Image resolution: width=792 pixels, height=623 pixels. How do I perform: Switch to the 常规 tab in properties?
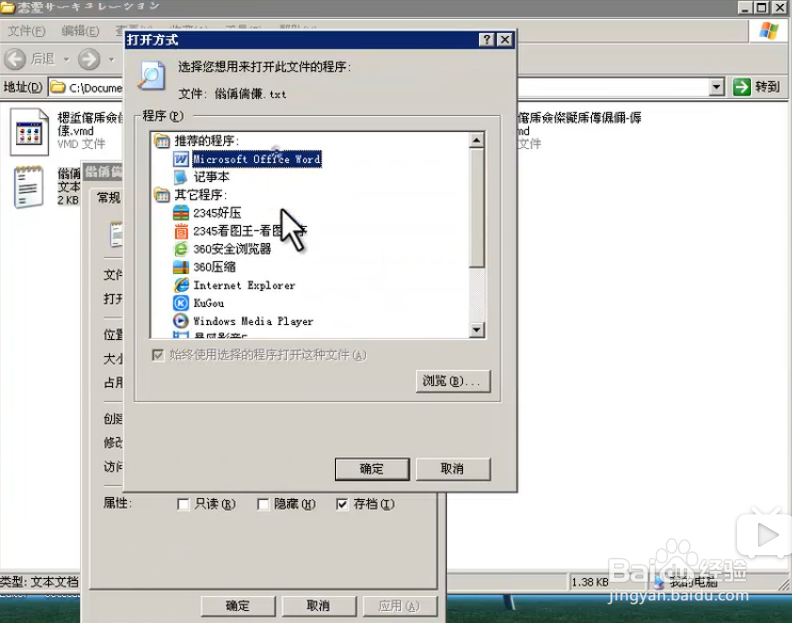(109, 198)
